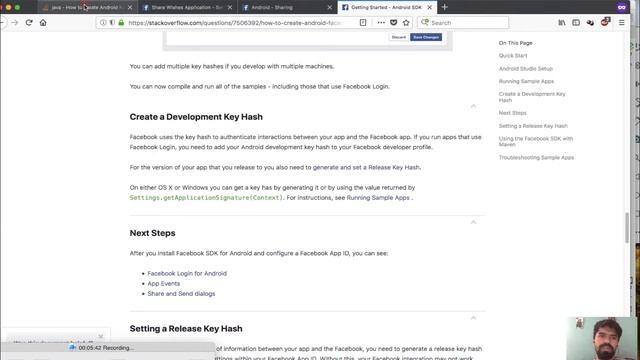The width and height of the screenshot is (640, 360).
Task: Click the green padlock security icon
Action: tap(121, 22)
